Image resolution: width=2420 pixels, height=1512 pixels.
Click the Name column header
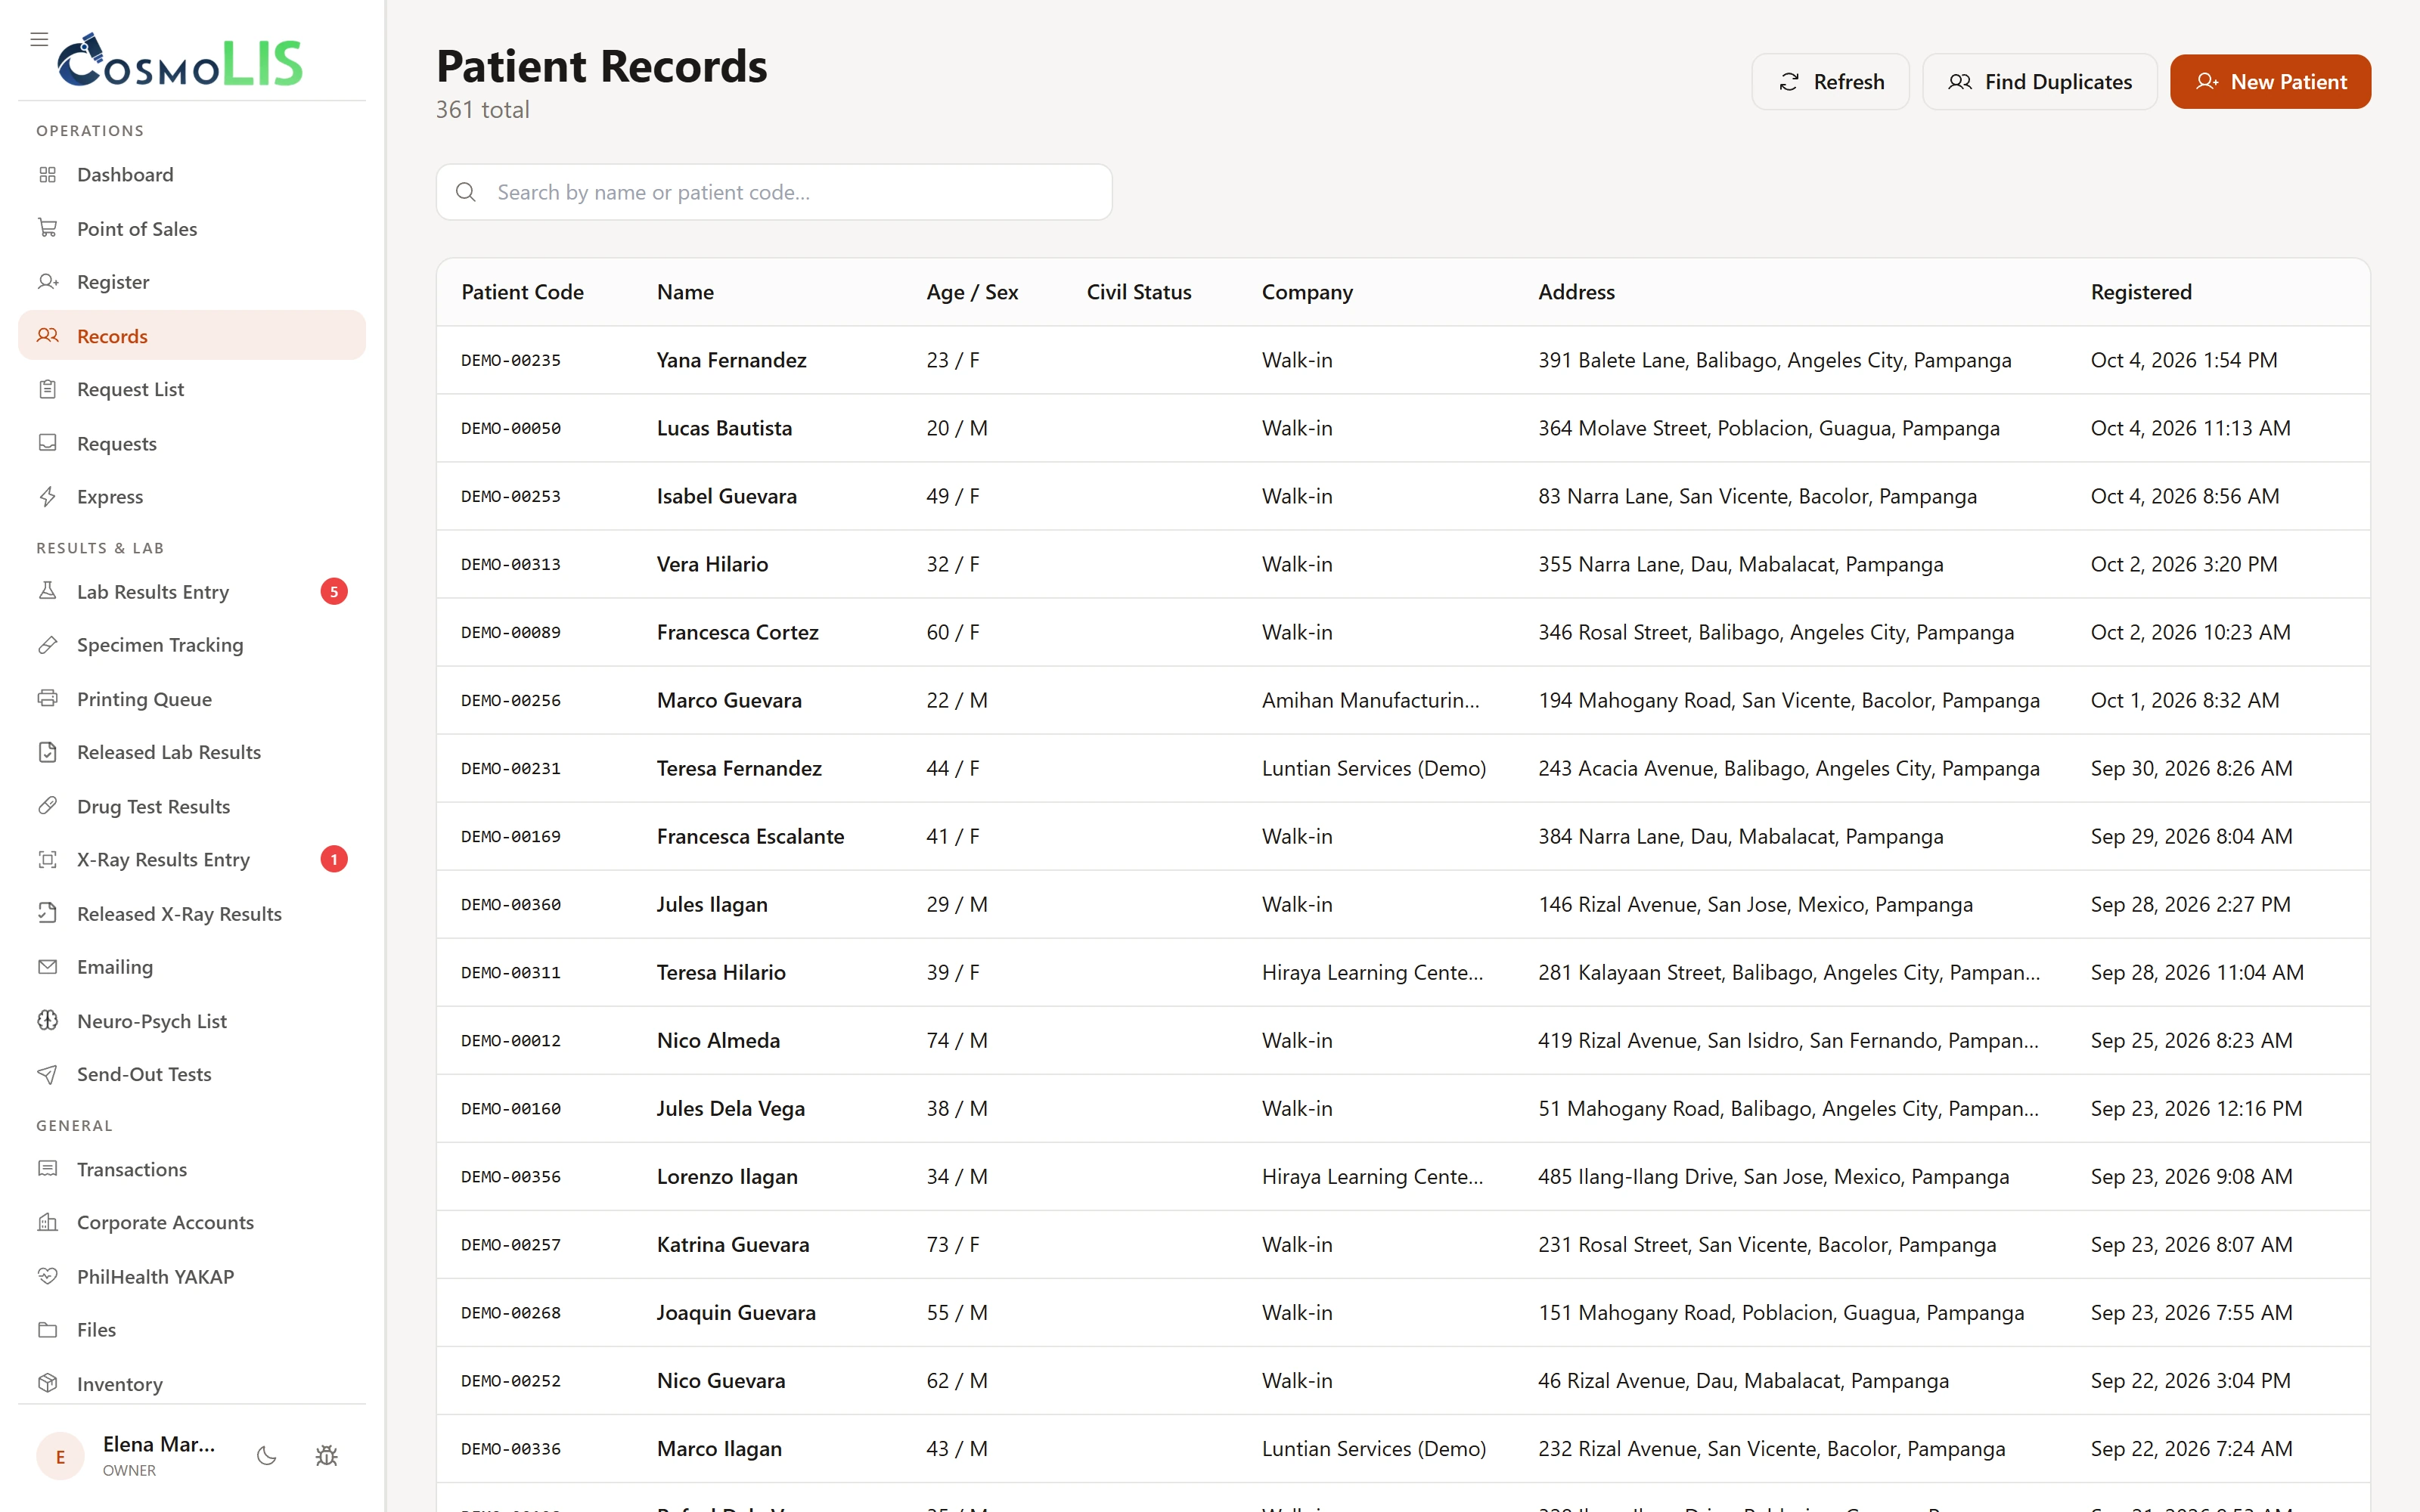point(685,292)
